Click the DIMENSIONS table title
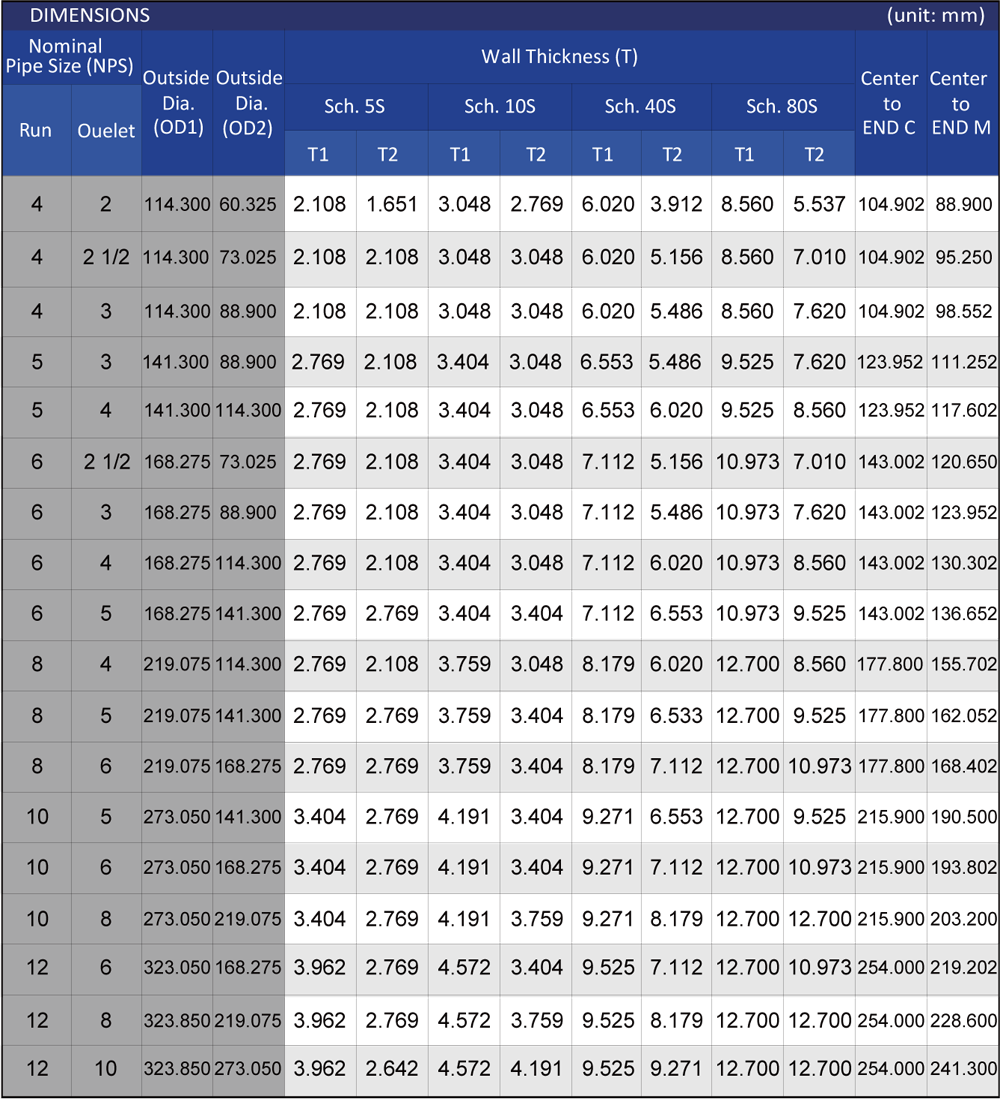This screenshot has height=1099, width=1000. (x=90, y=15)
